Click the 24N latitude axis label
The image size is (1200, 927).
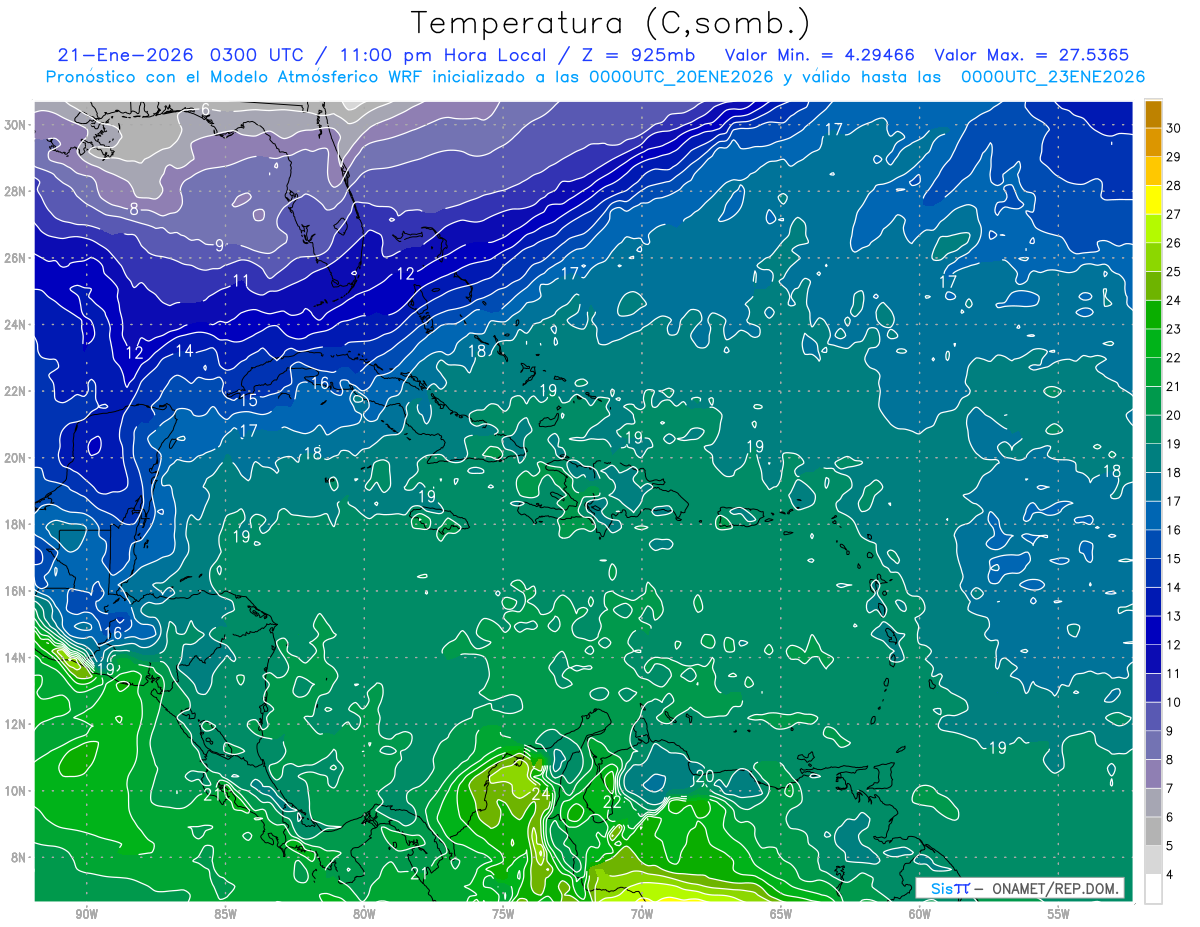pos(16,325)
